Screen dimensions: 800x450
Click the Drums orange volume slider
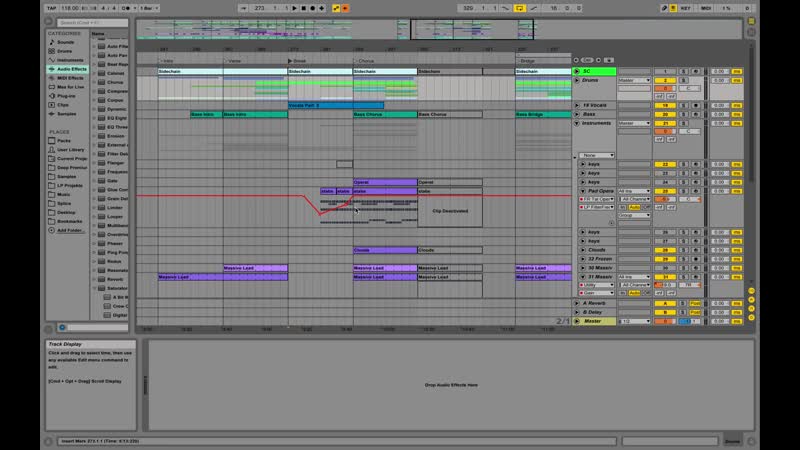[665, 89]
